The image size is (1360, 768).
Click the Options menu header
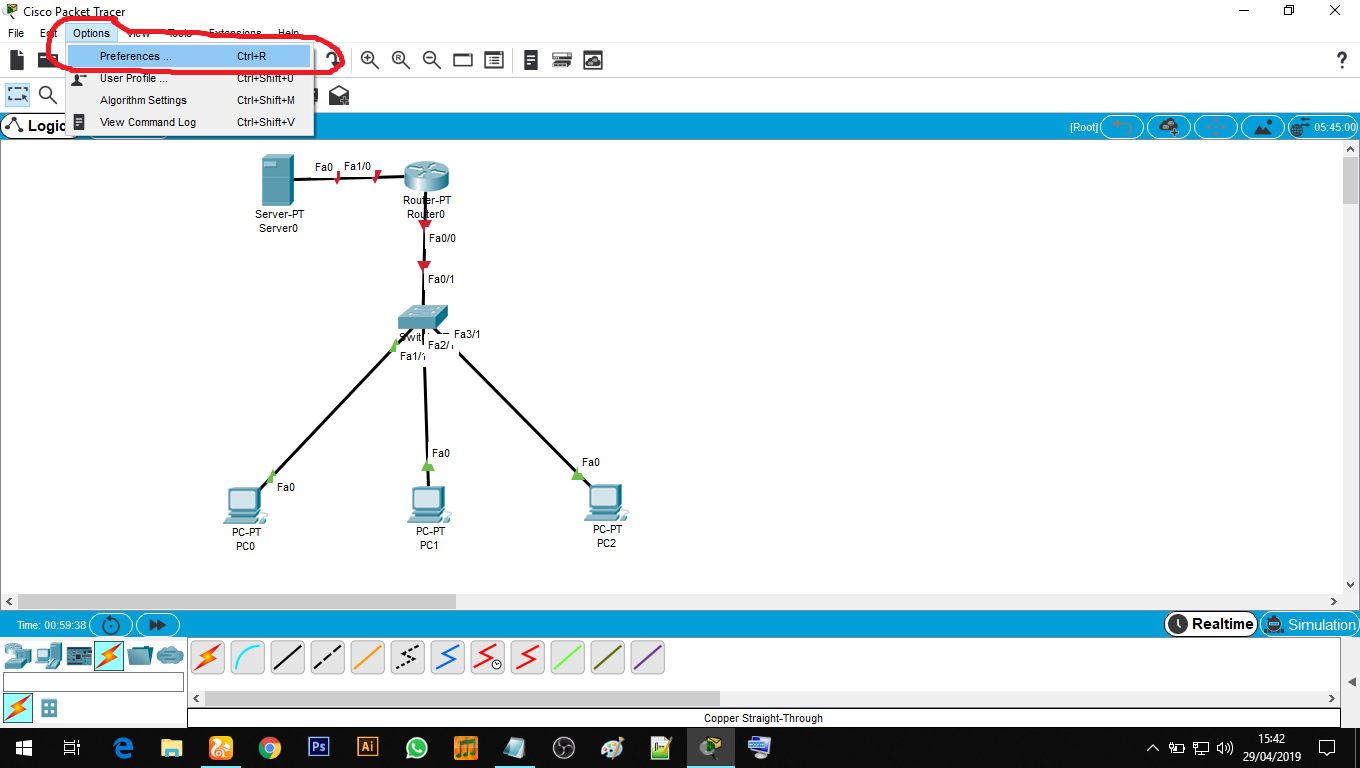[91, 33]
